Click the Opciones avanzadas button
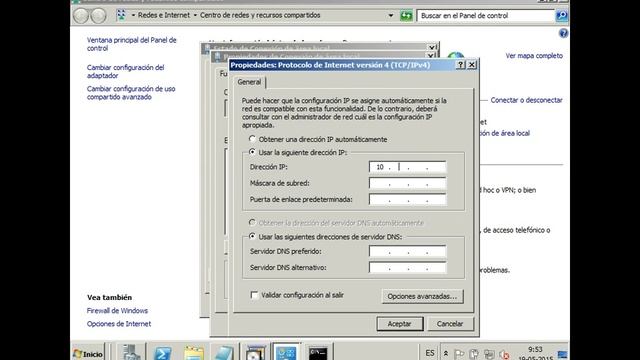Image resolution: width=640 pixels, height=360 pixels. pyautogui.click(x=422, y=296)
